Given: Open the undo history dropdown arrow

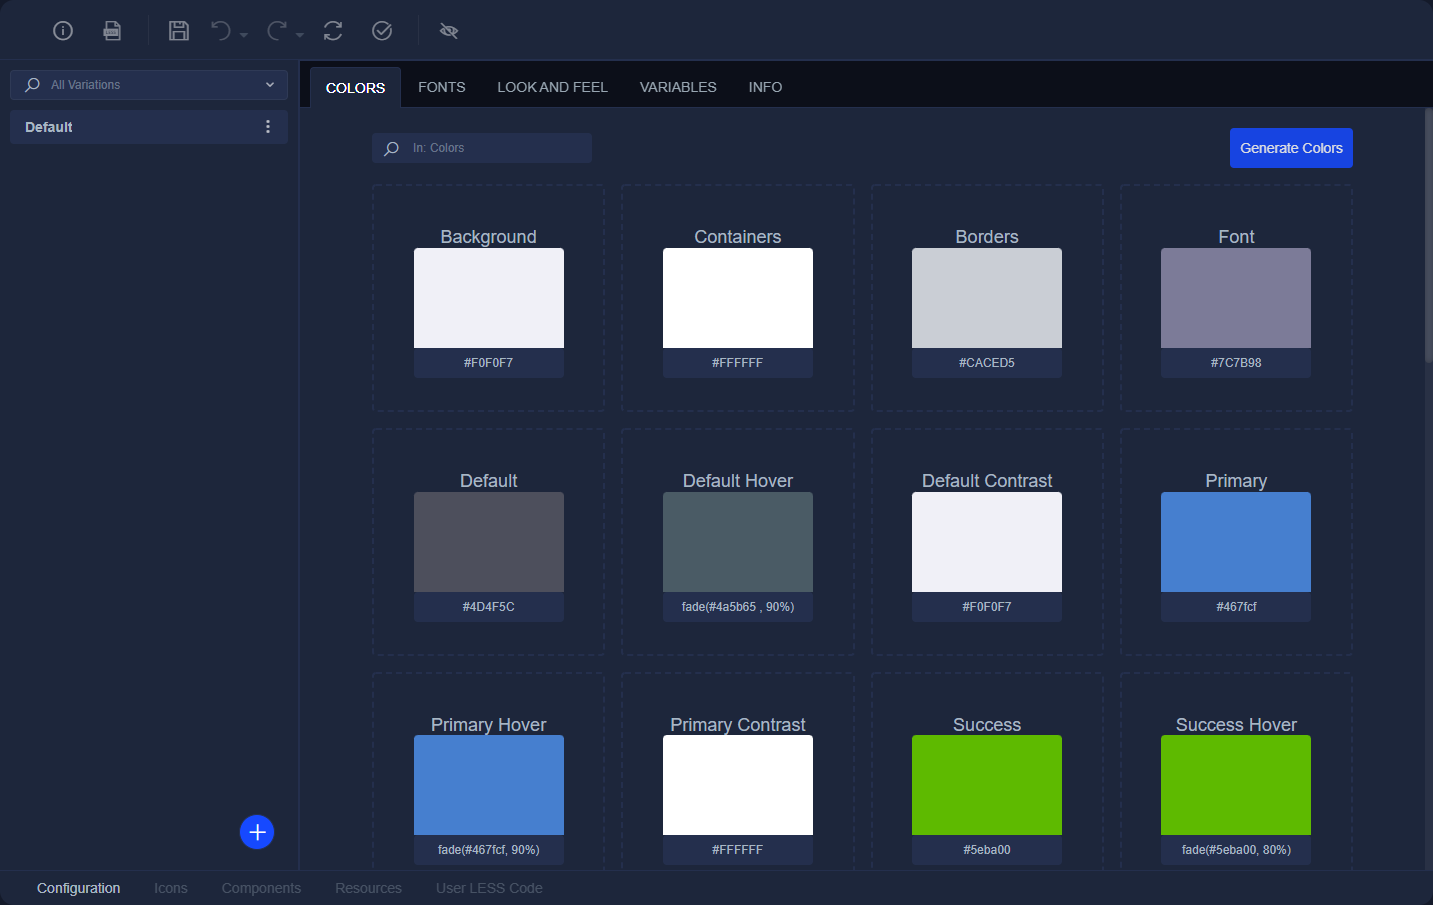Looking at the screenshot, I should pos(244,36).
